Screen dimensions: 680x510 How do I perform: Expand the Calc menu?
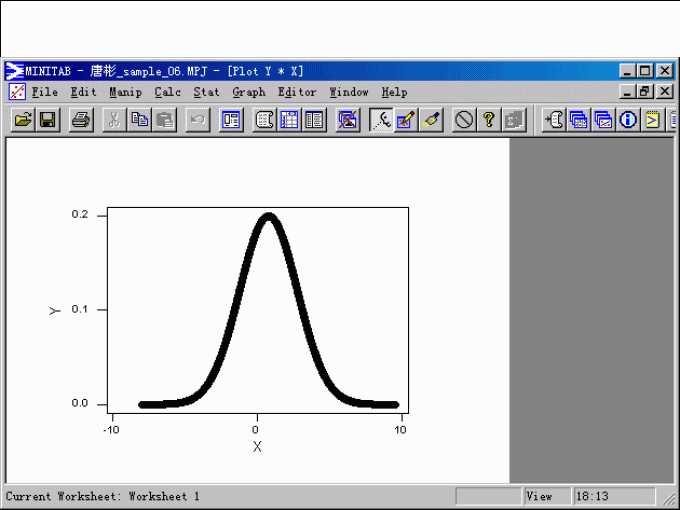167,92
